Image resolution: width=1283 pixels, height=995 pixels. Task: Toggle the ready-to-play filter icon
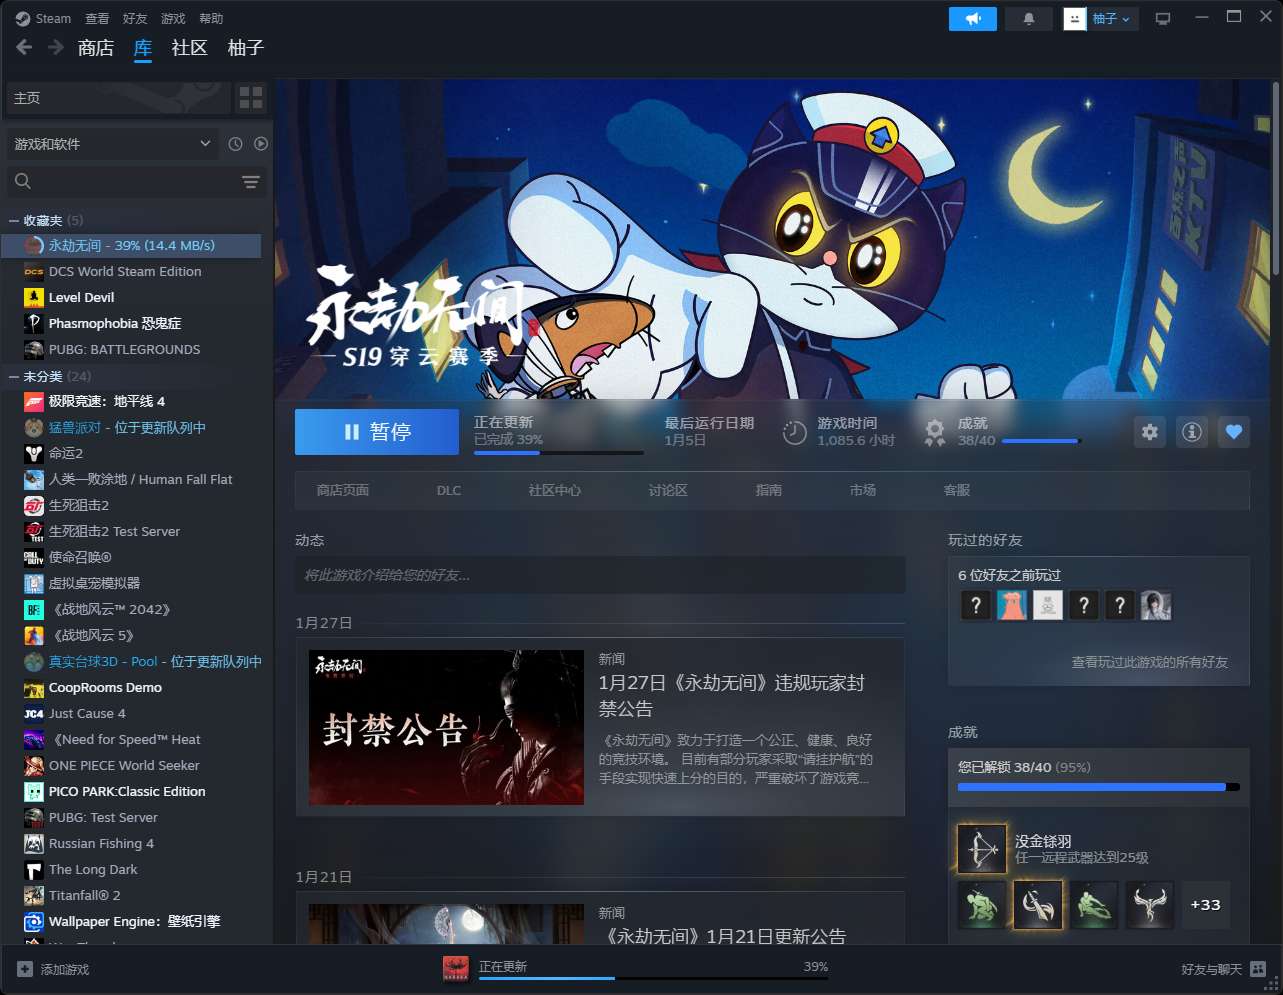[x=261, y=144]
